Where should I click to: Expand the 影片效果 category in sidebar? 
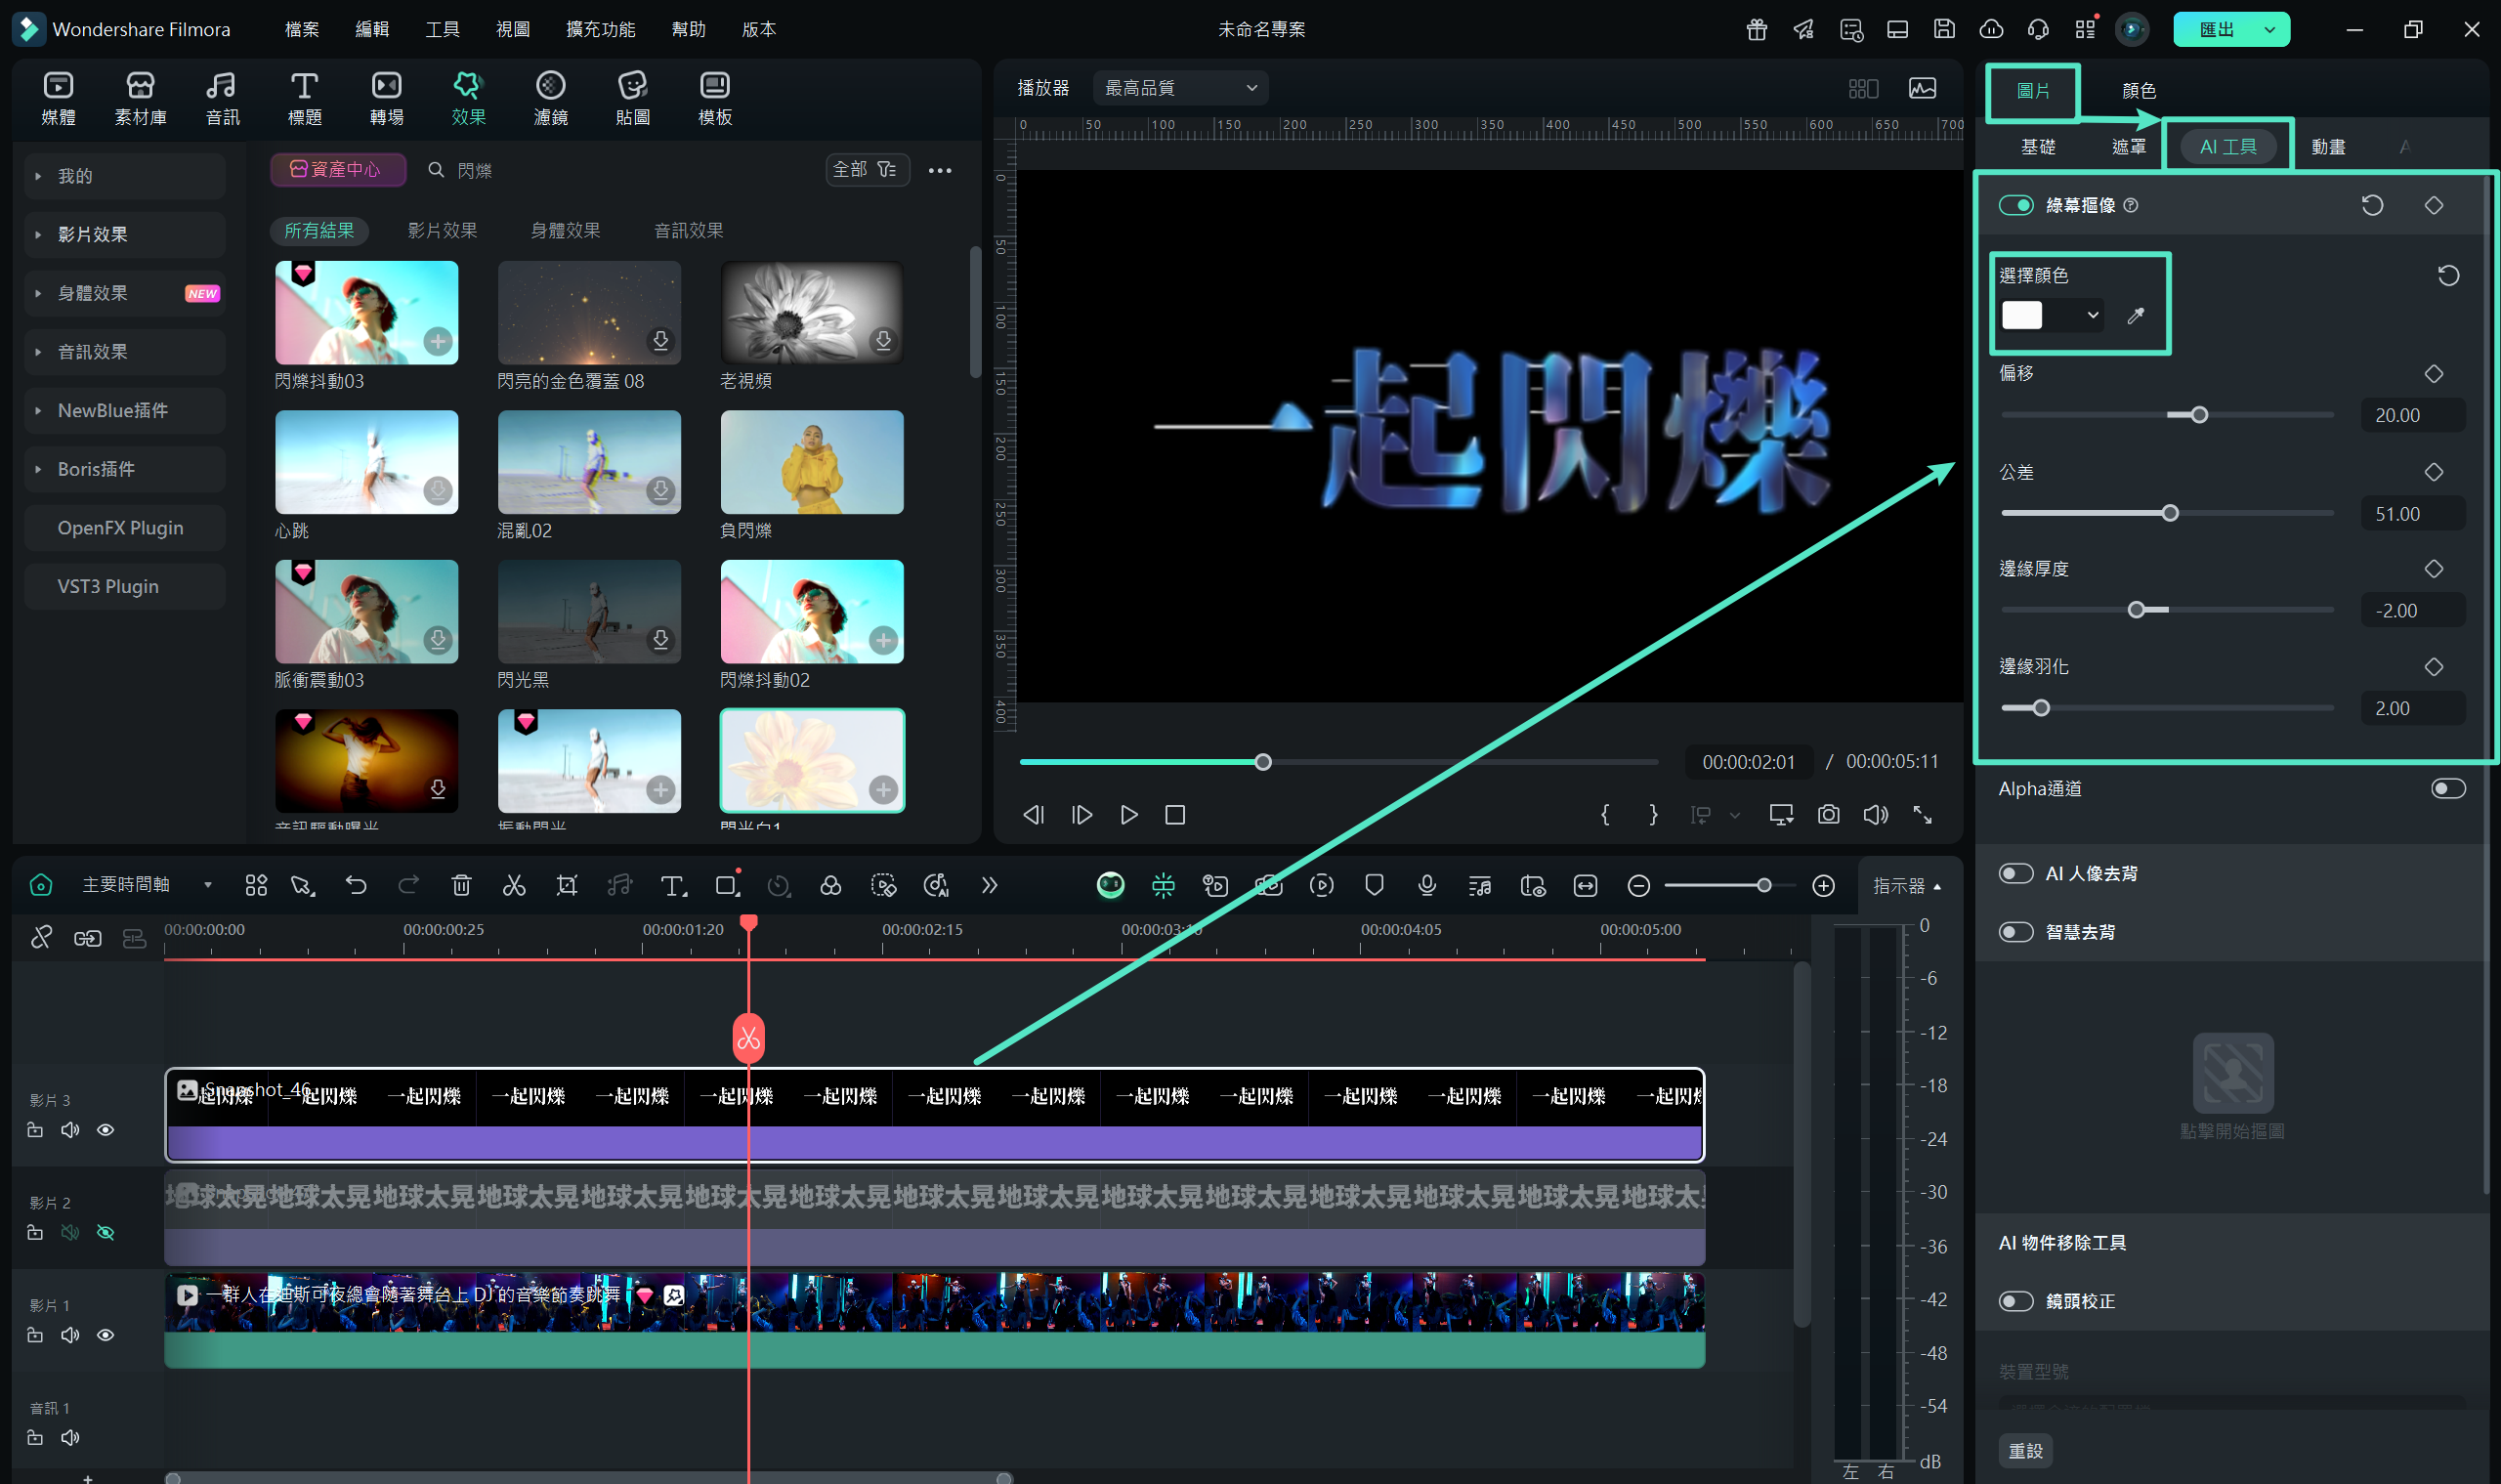pos(92,234)
